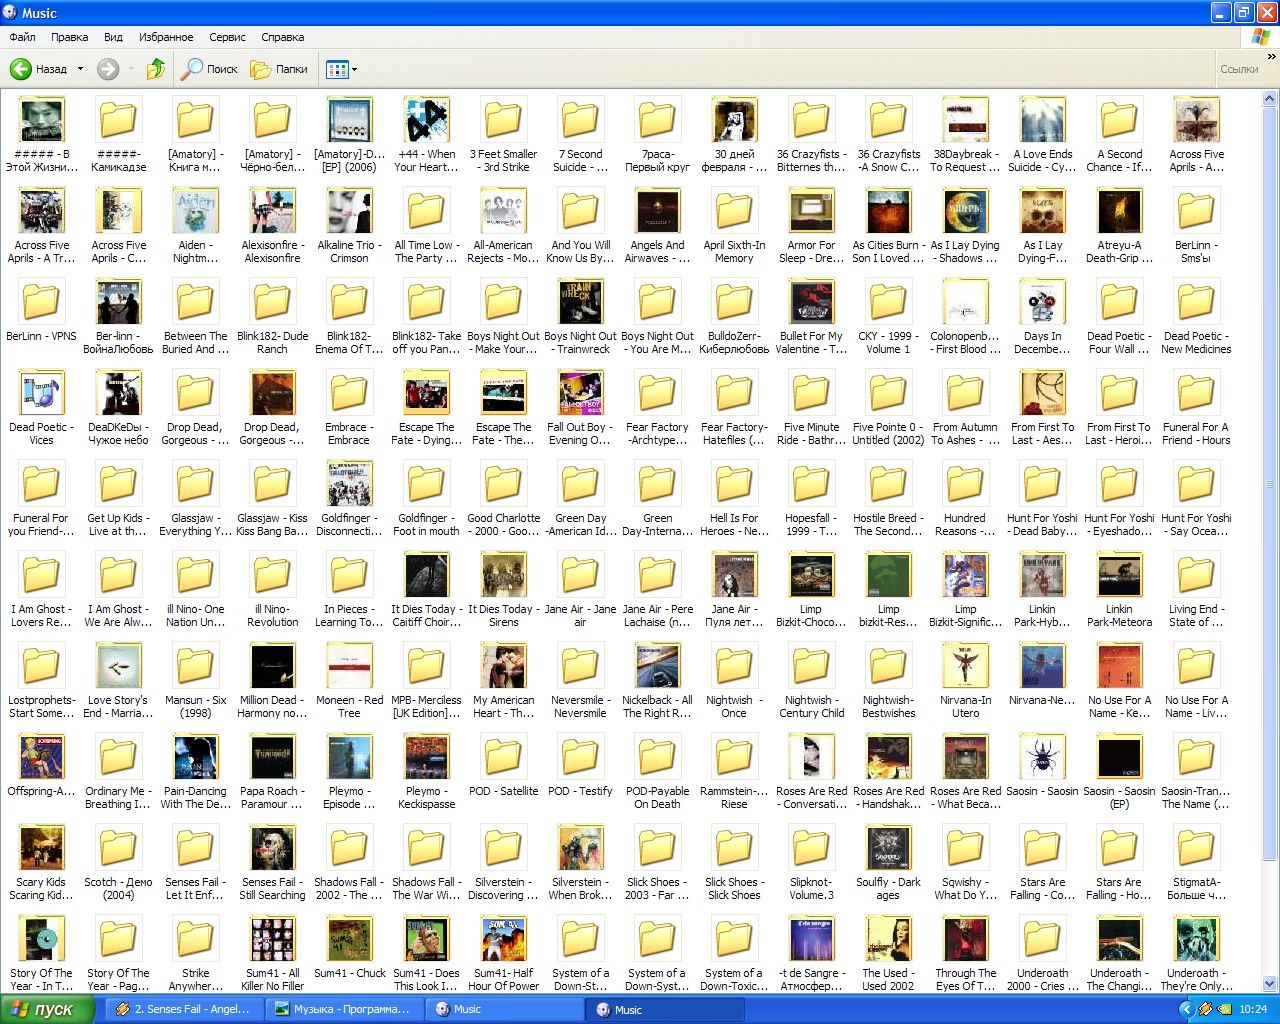The image size is (1280, 1024).
Task: Select As I Lay Dying - Shadows folder
Action: point(965,226)
